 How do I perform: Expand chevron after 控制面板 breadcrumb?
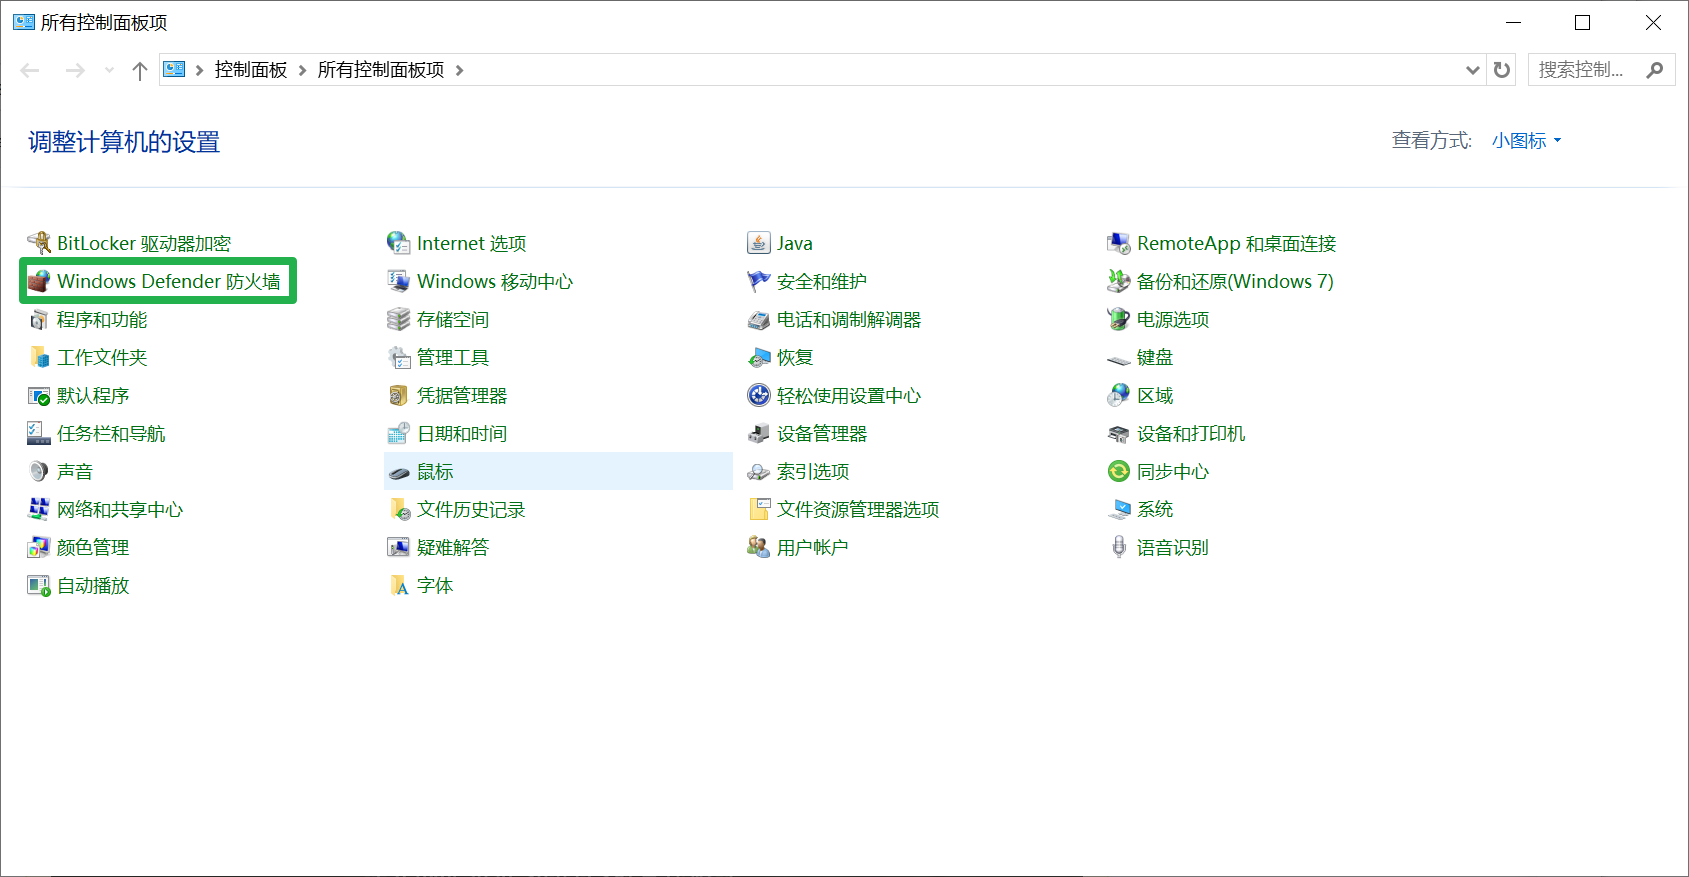(302, 70)
